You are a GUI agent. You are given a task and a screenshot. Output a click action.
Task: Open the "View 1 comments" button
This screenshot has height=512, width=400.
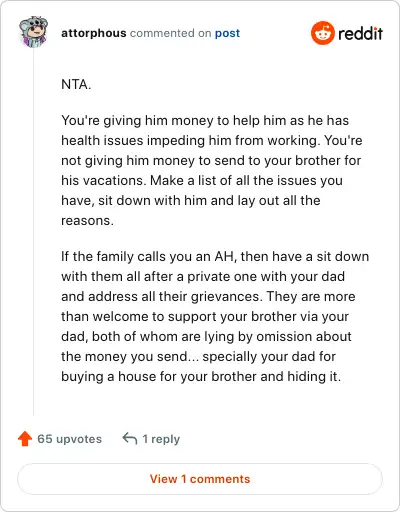tap(200, 479)
